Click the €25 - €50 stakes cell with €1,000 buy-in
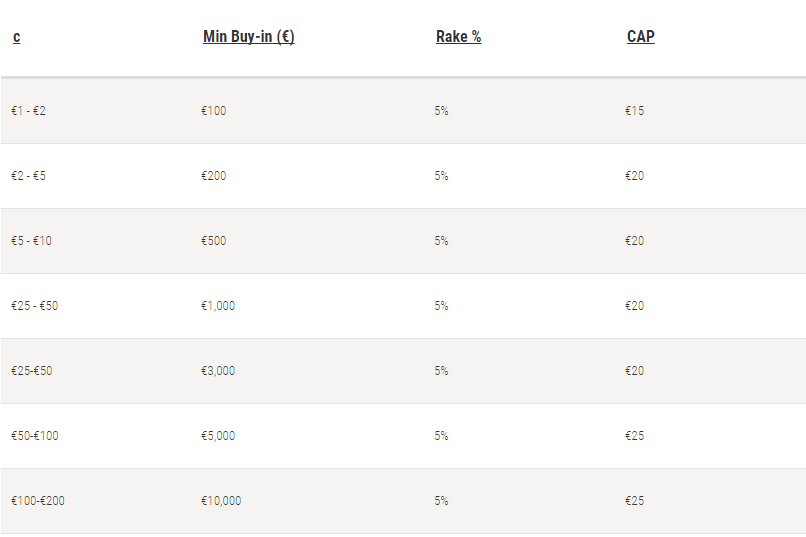Viewport: 806px width, 537px height. pos(34,306)
